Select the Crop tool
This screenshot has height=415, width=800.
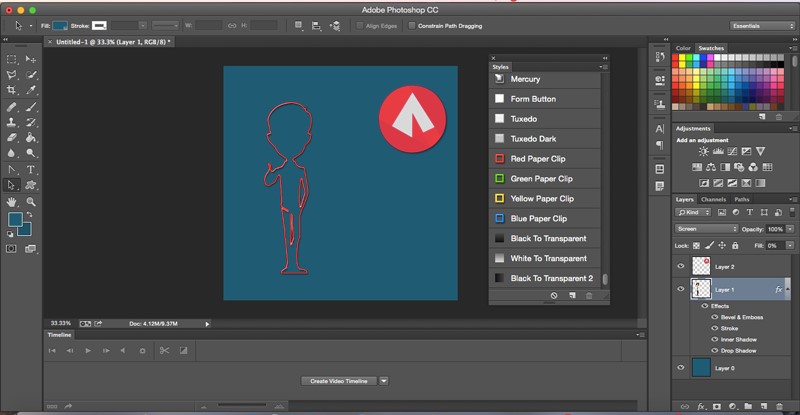click(x=11, y=90)
